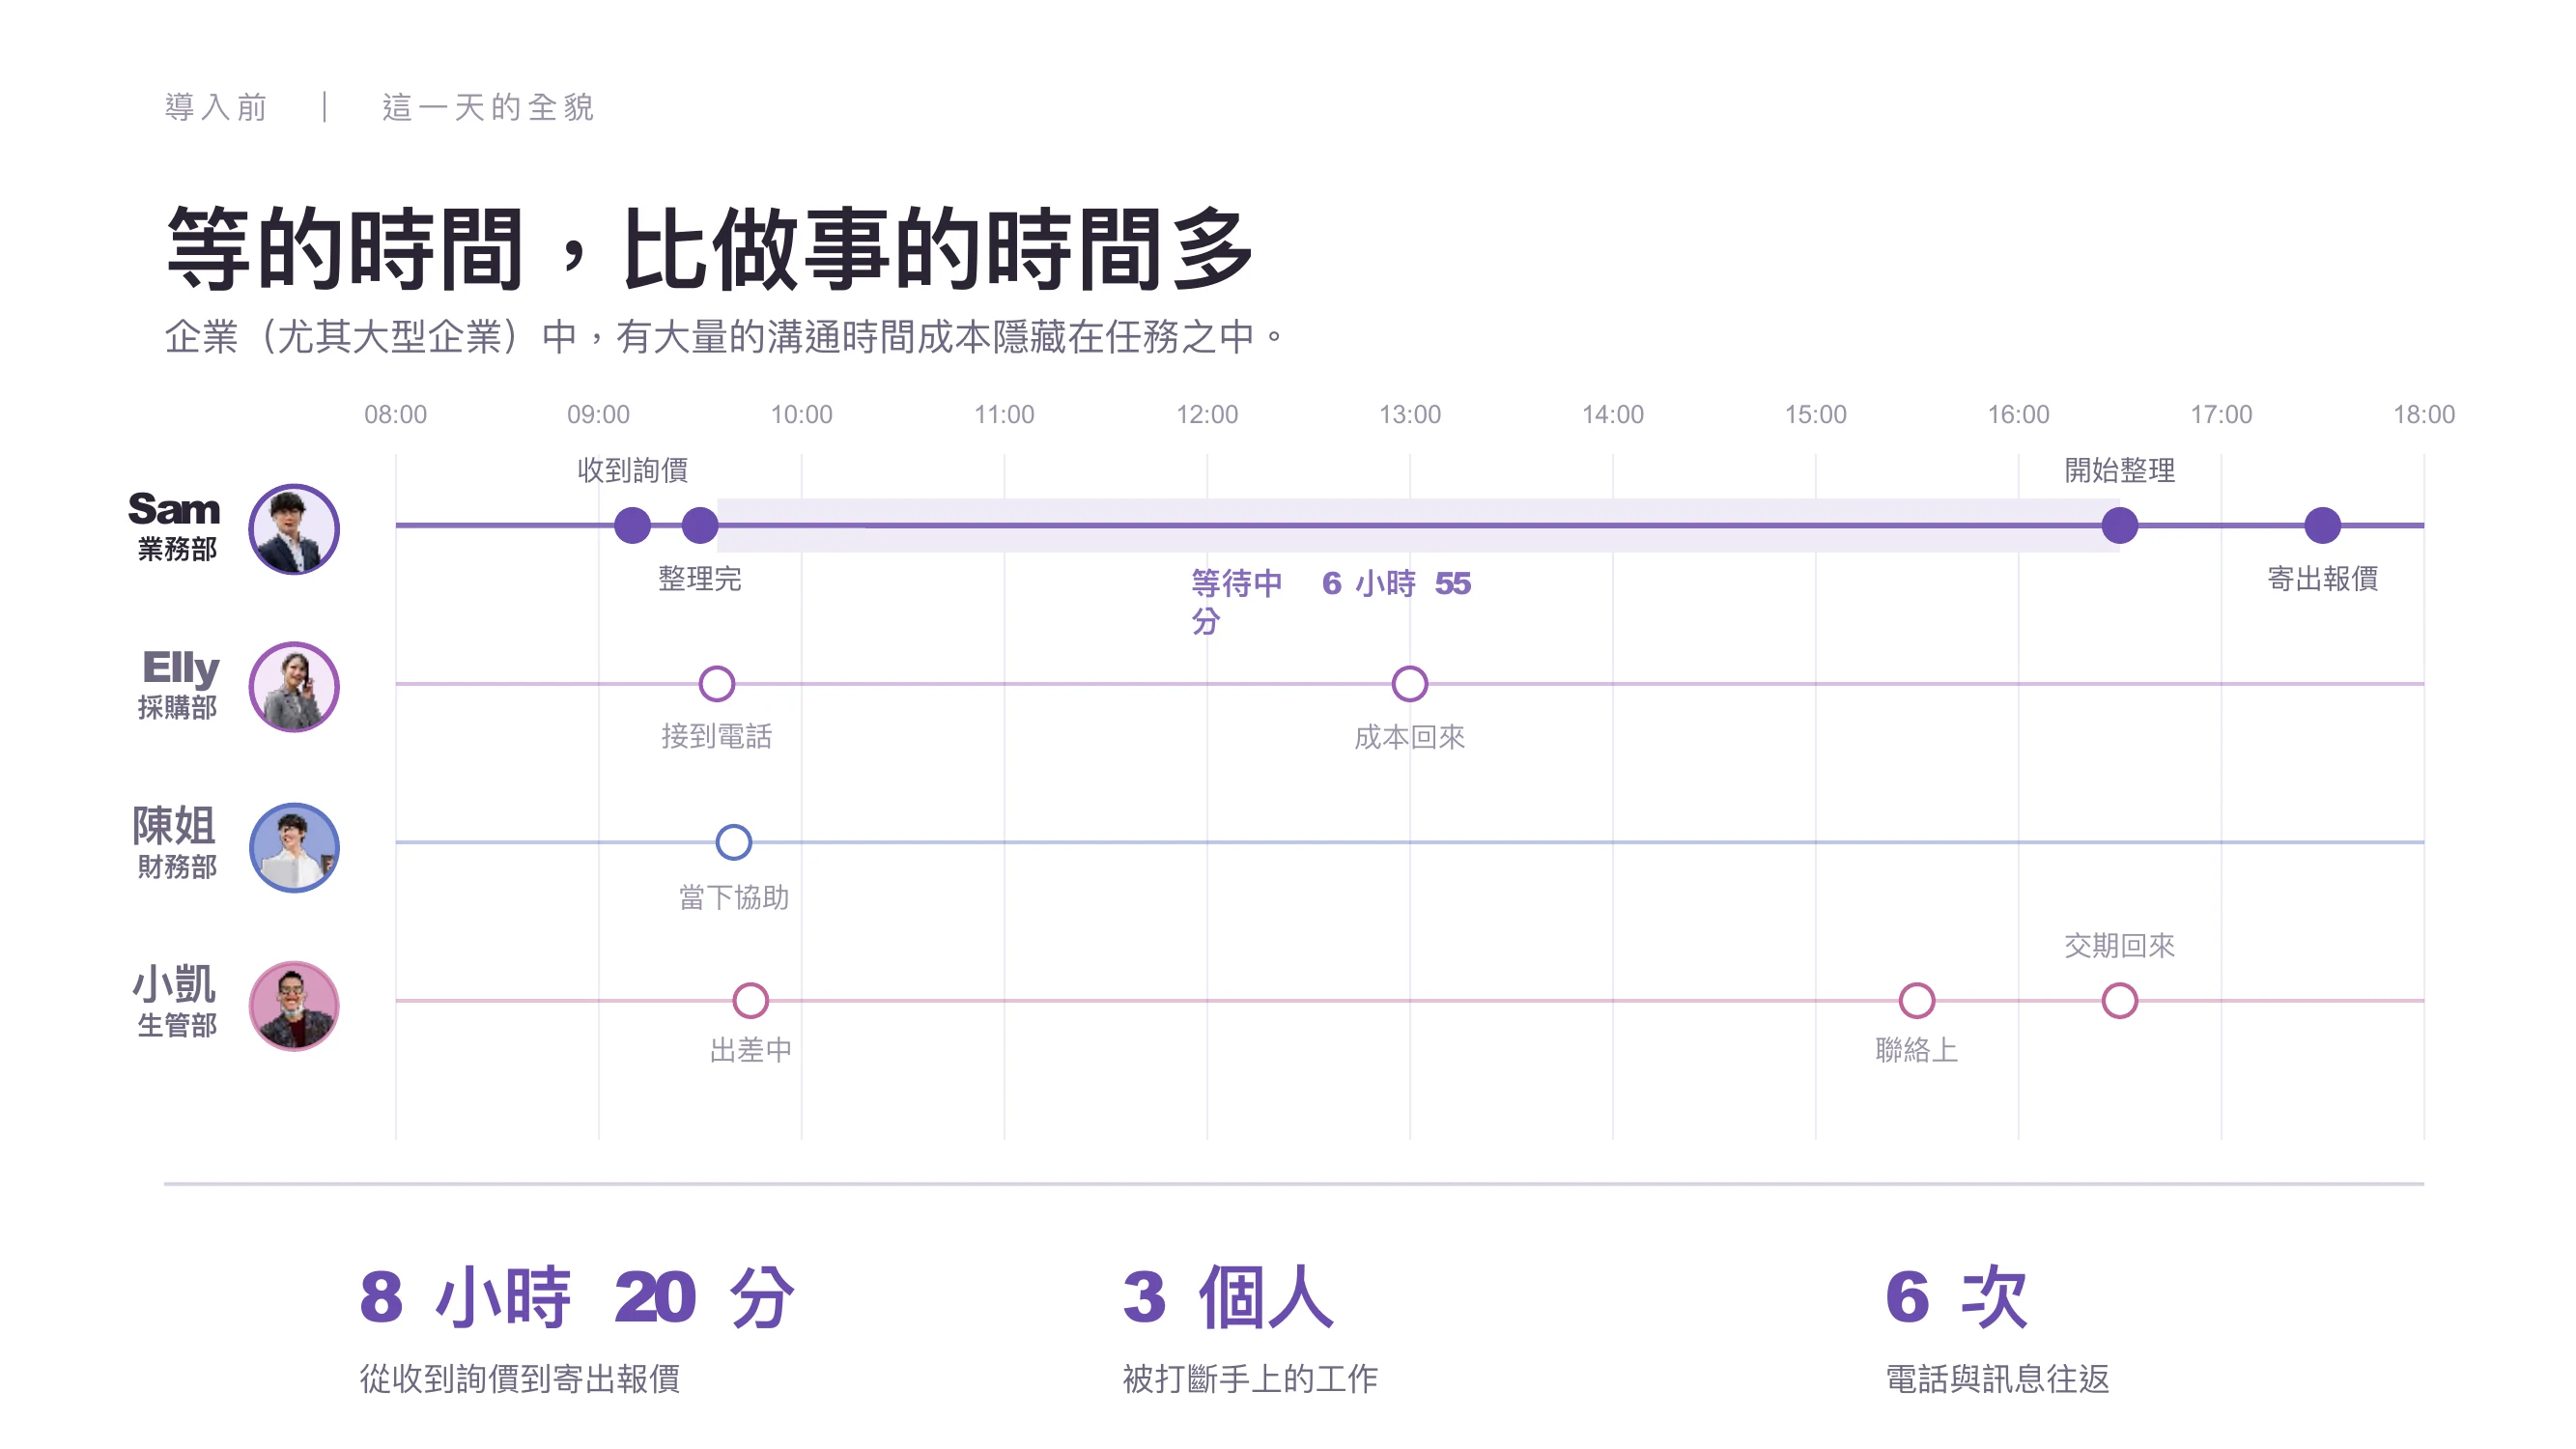Select the 收到詢價 marker on Sam's timeline
The height and width of the screenshot is (1449, 2576).
pos(632,525)
